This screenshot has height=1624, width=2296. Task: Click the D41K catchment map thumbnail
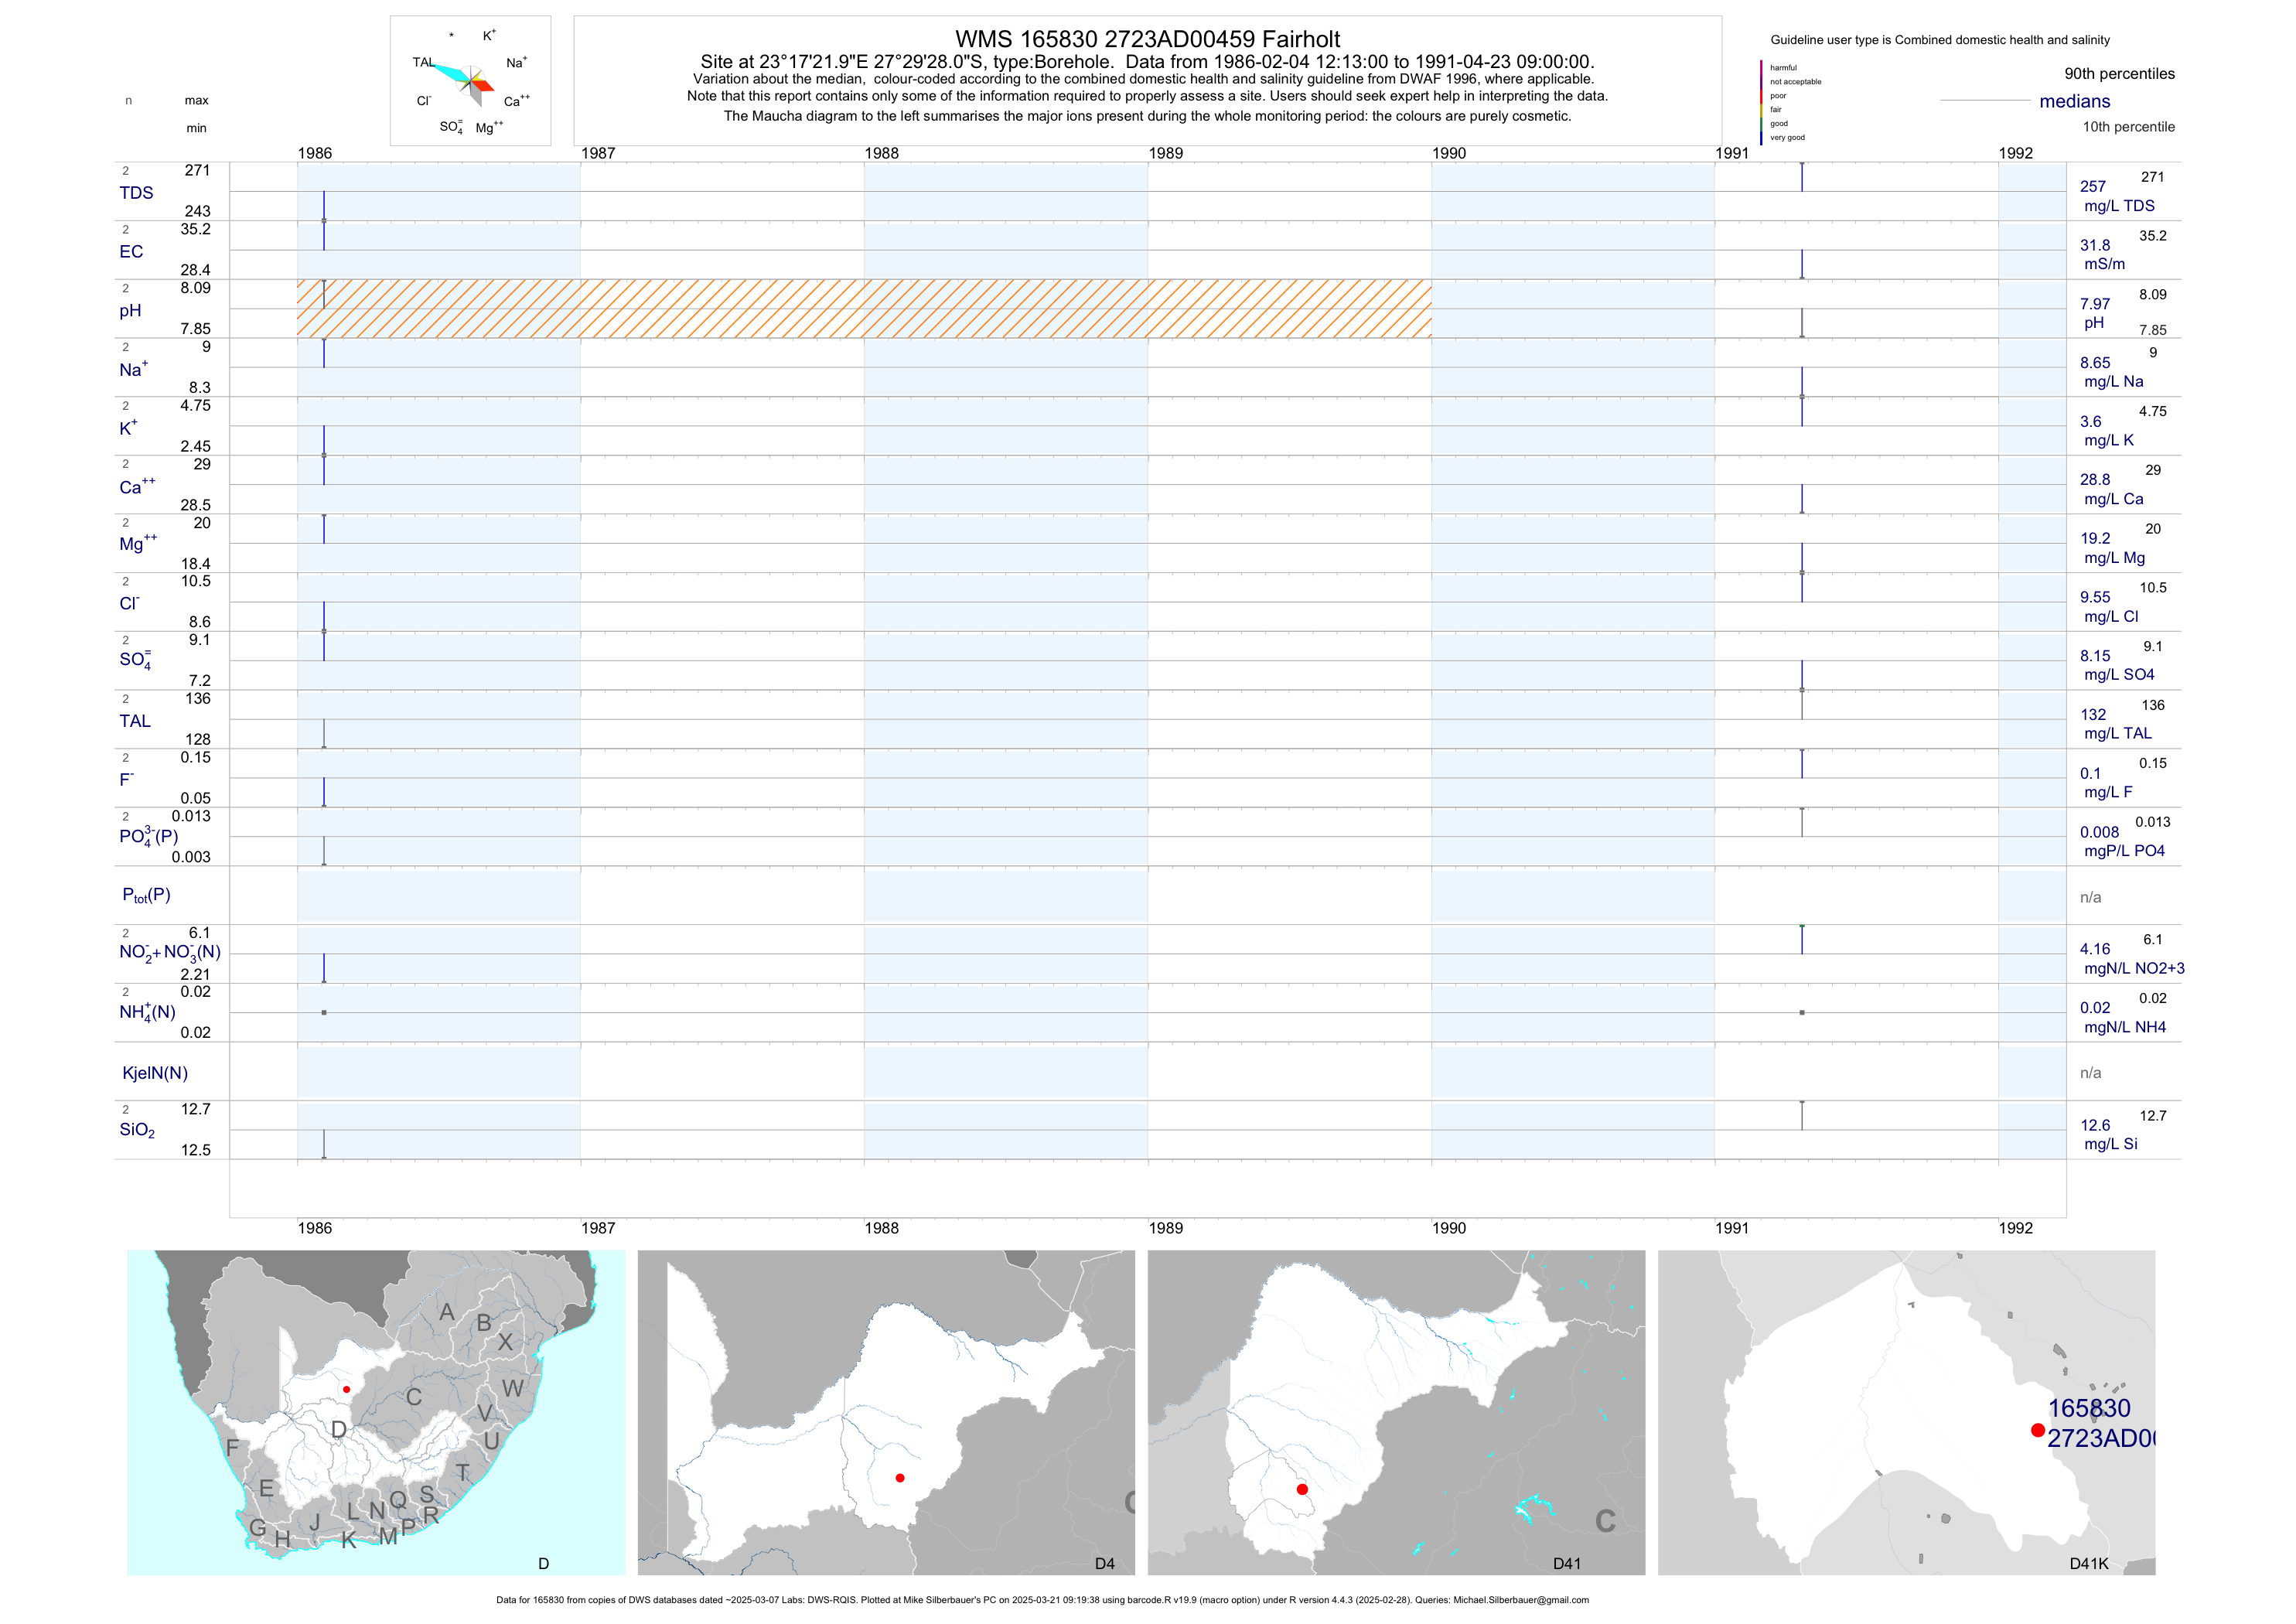[x=1906, y=1412]
